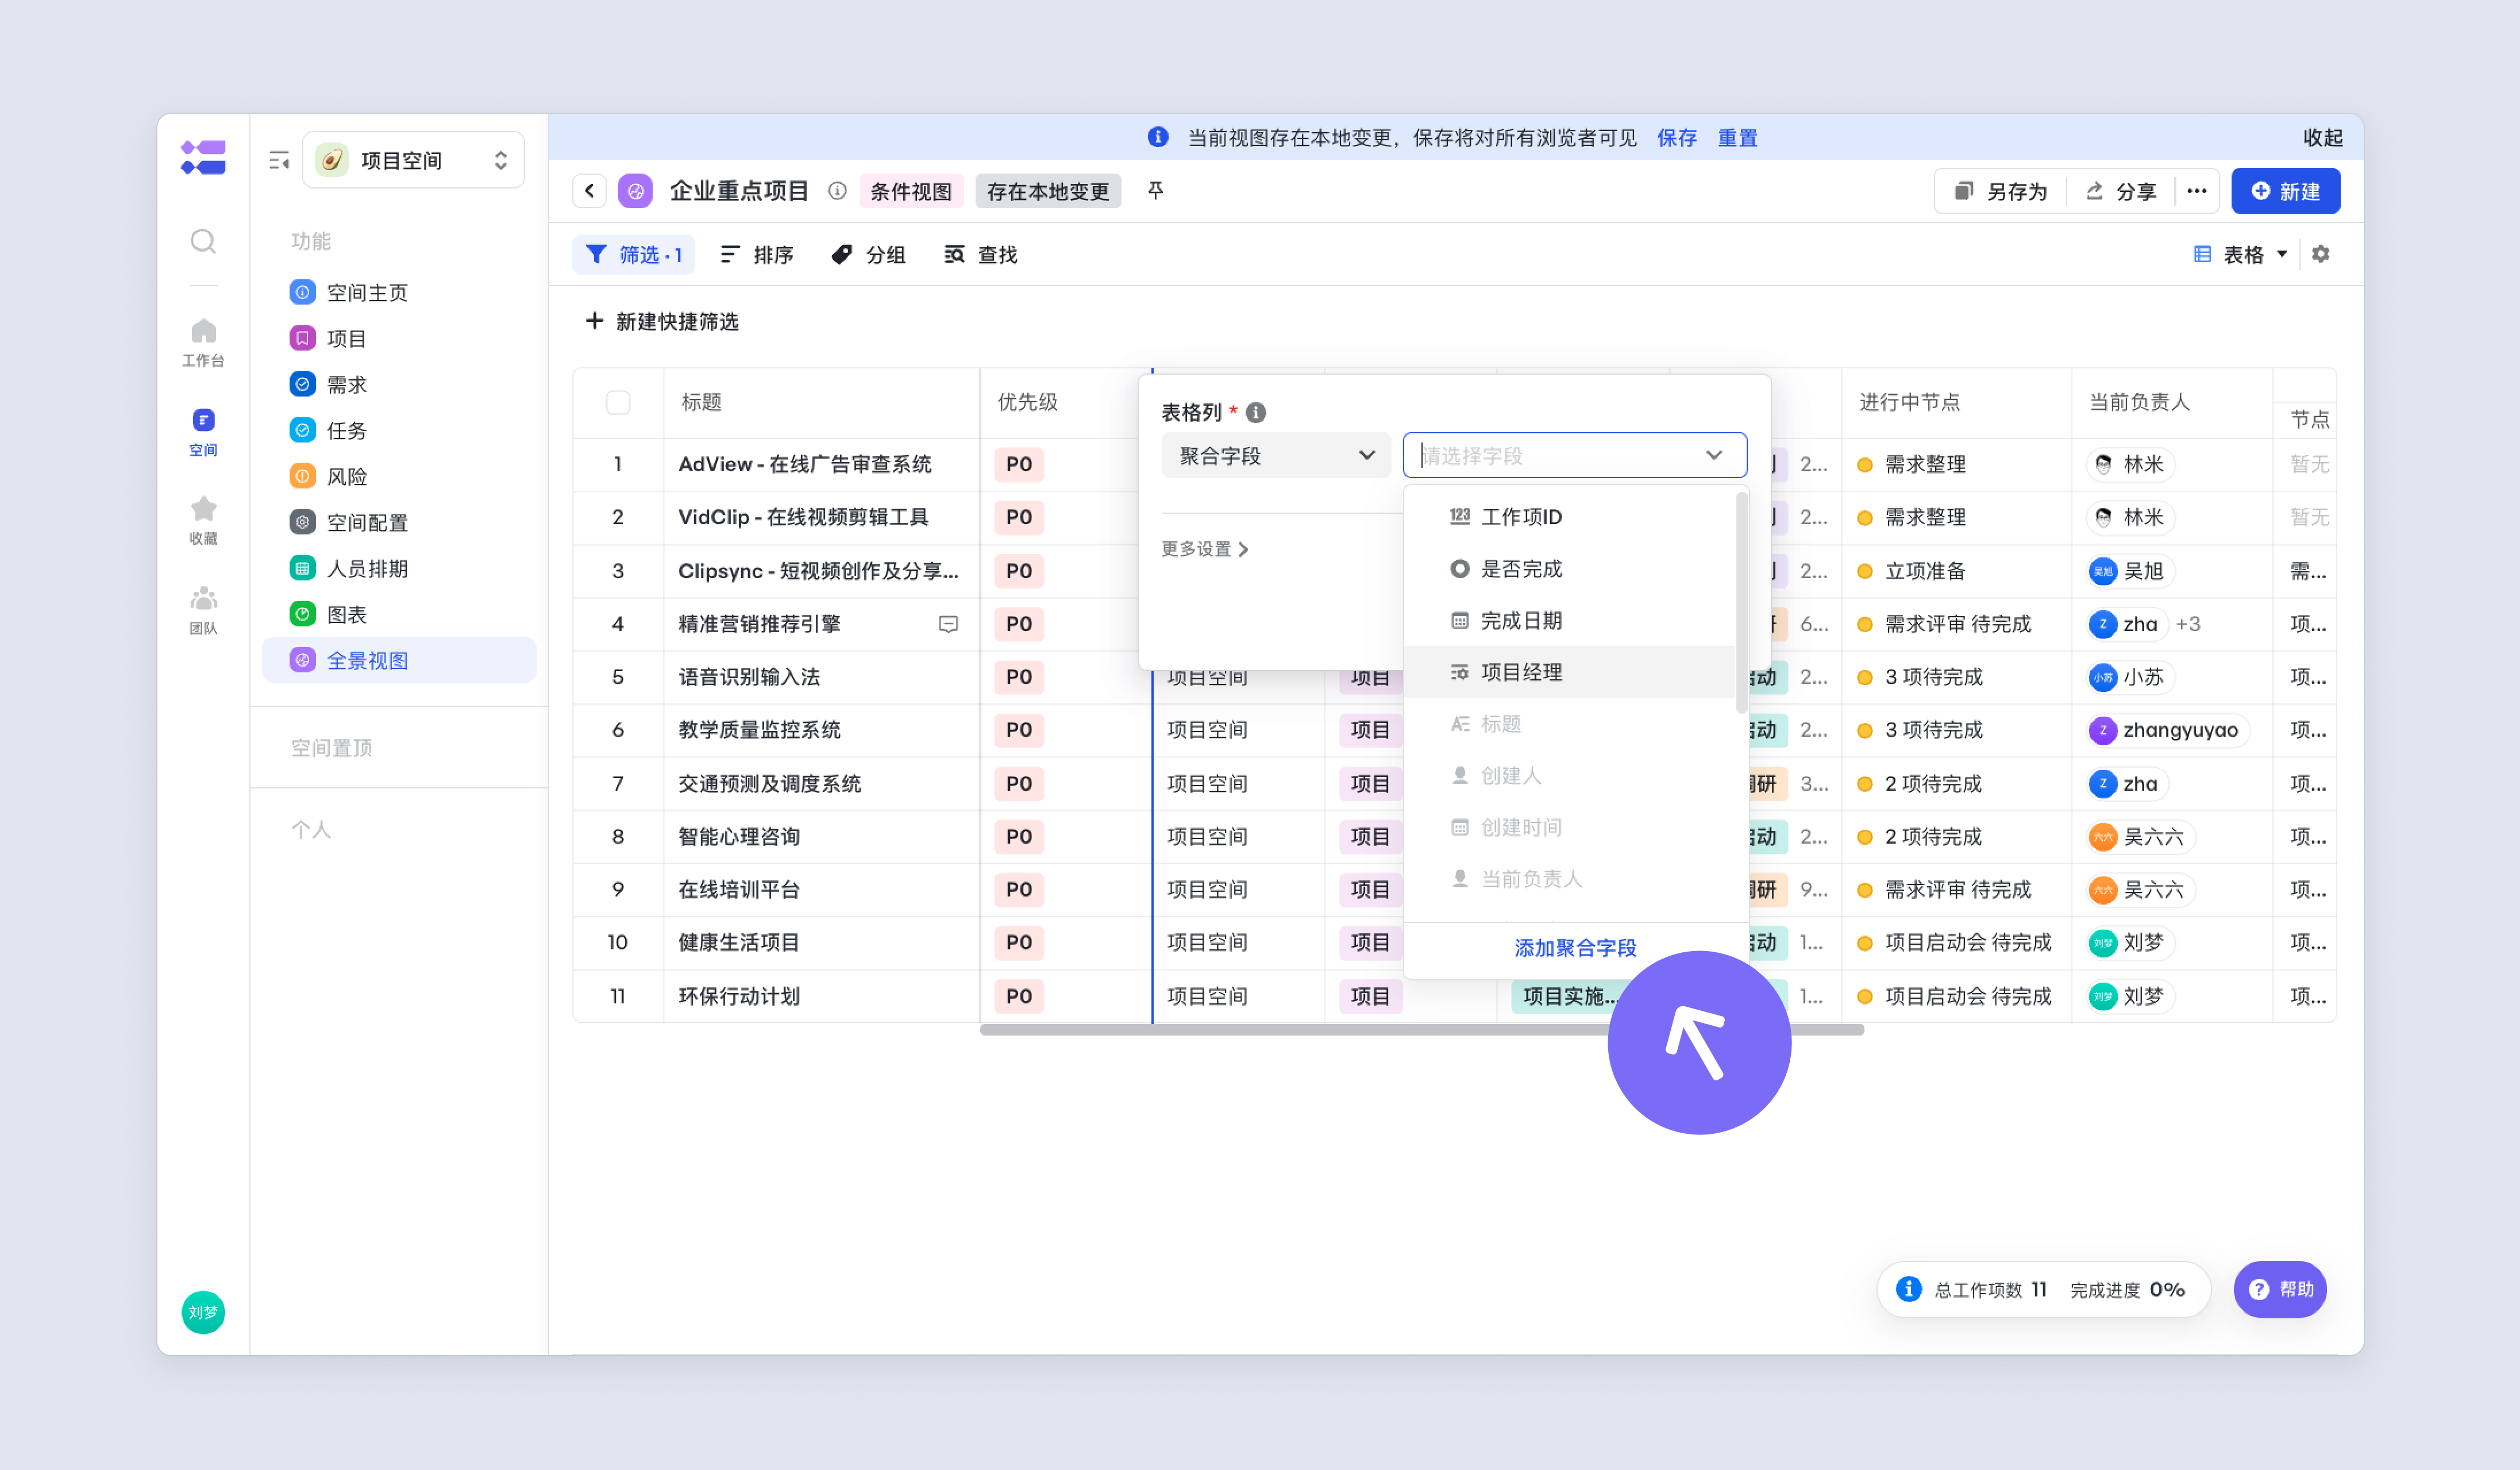Click 添加聚合字段 link in dropdown
This screenshot has height=1470, width=2520.
click(1575, 948)
